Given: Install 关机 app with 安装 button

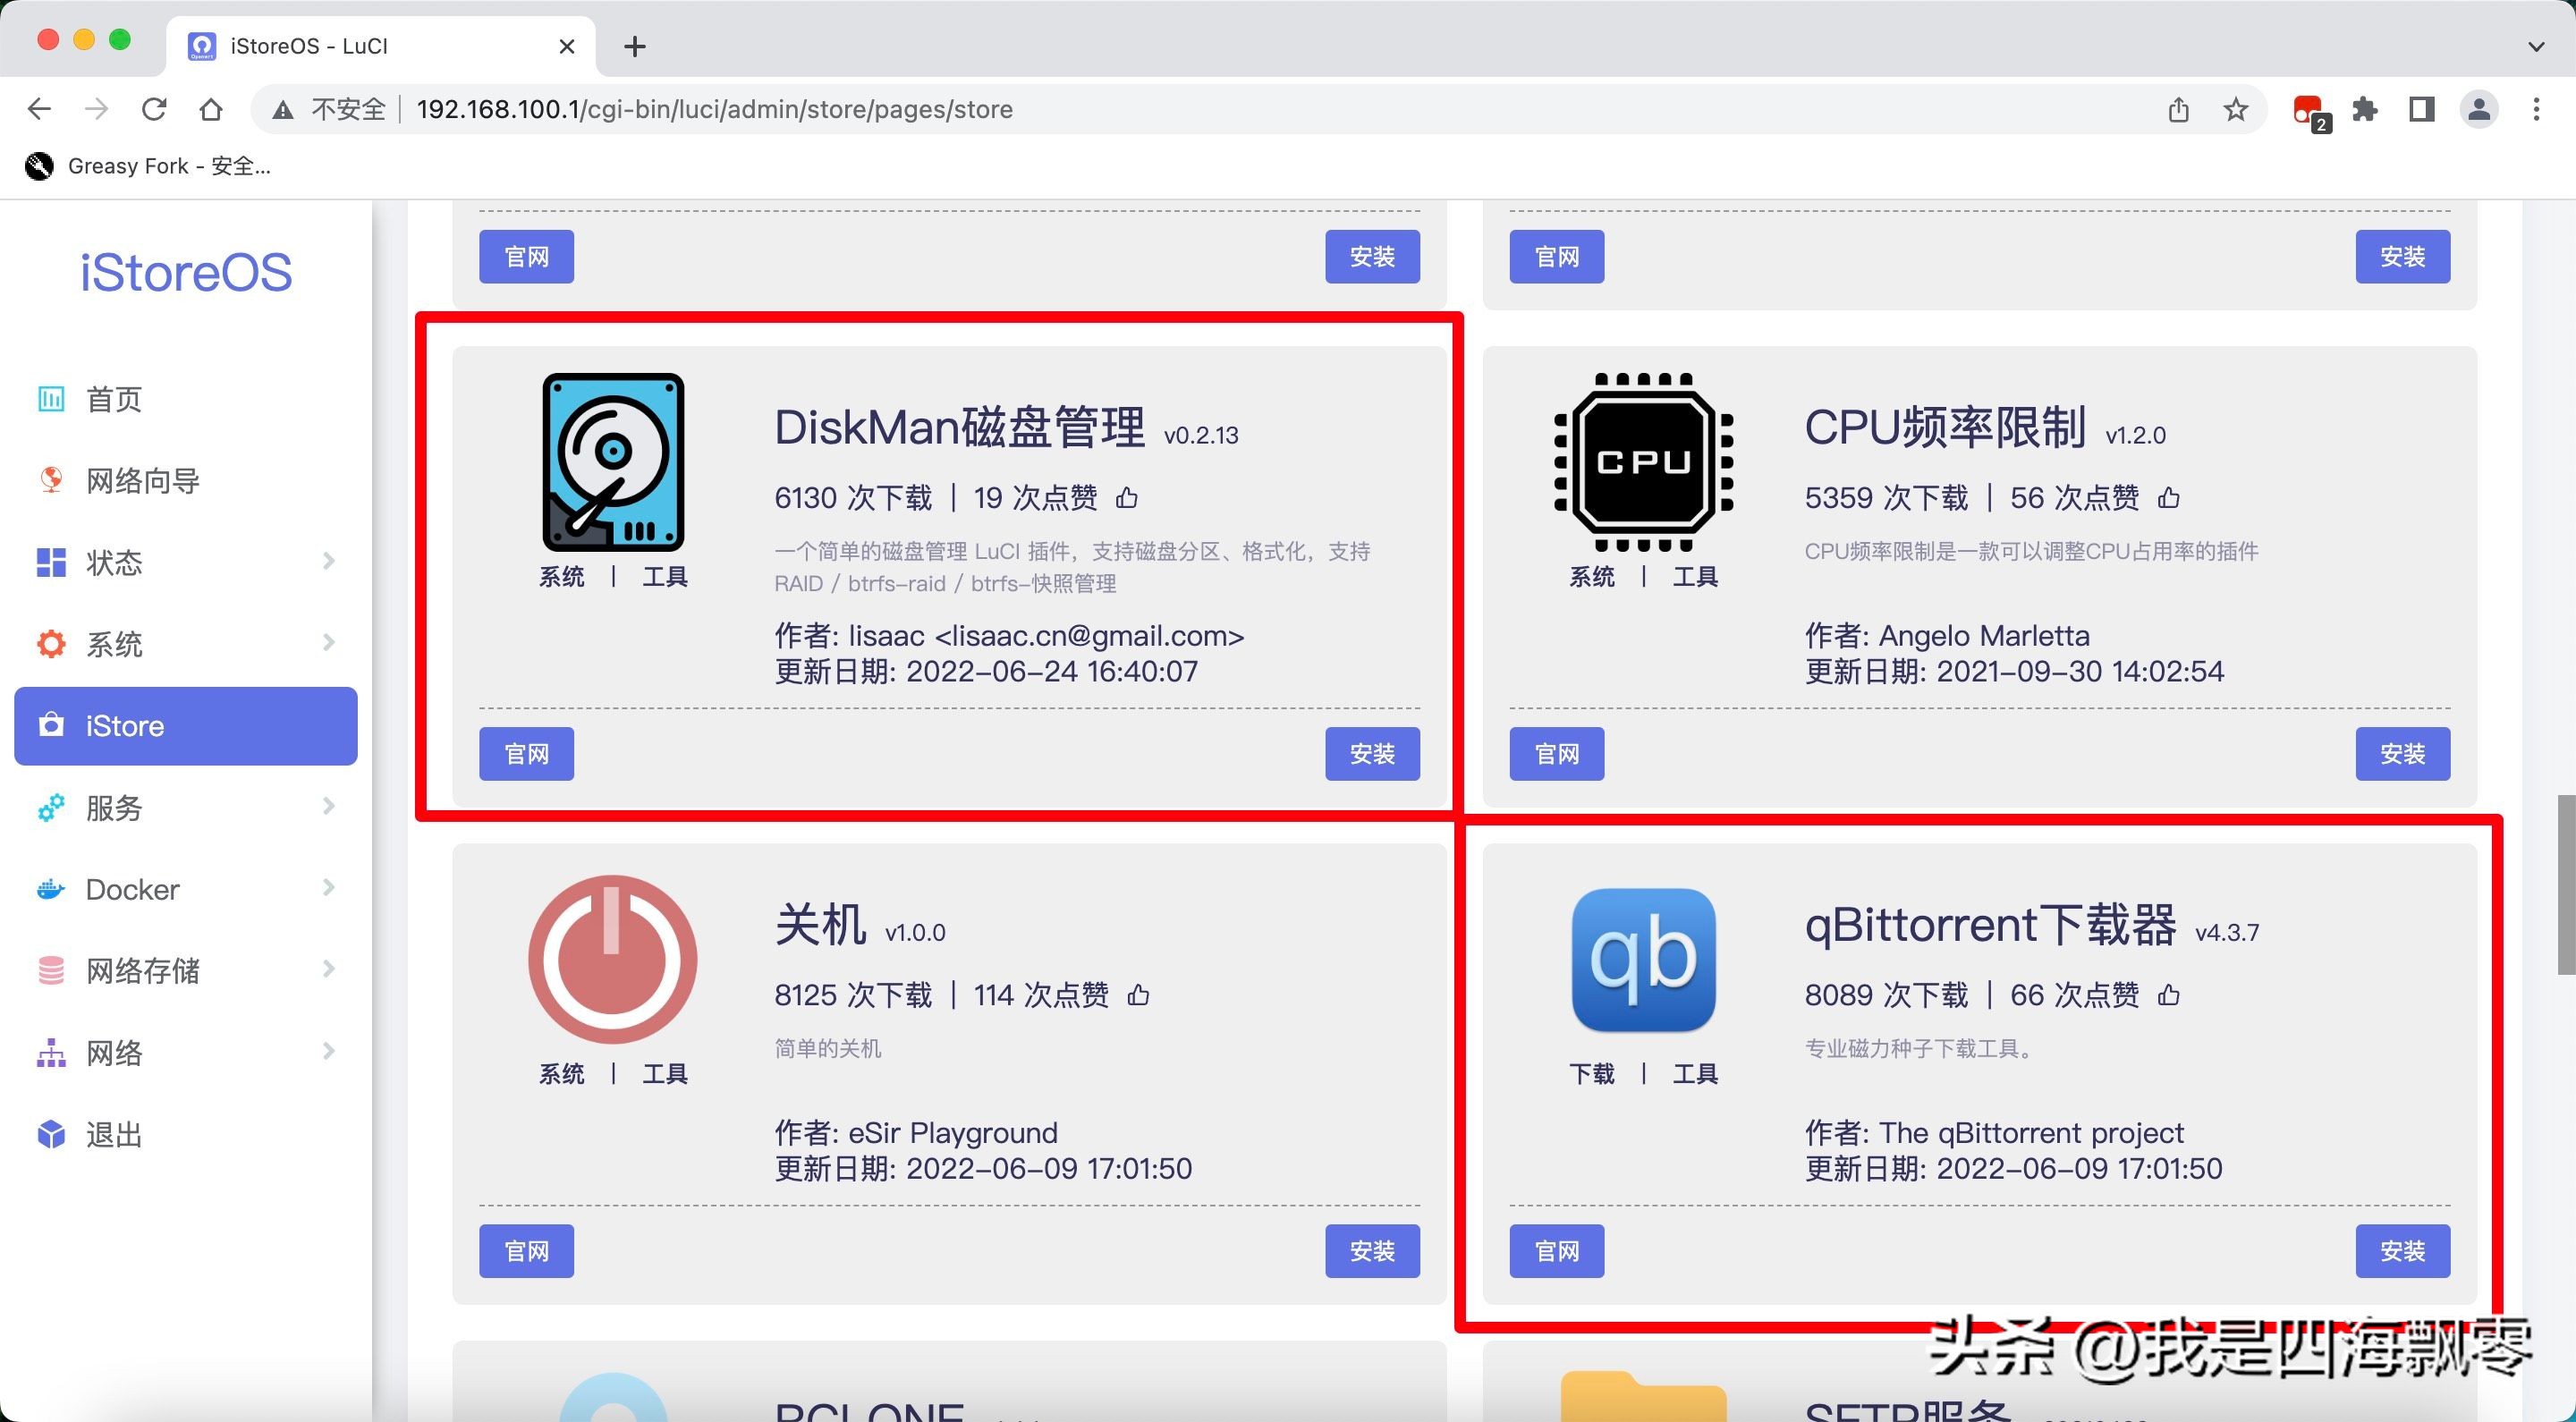Looking at the screenshot, I should (1372, 1251).
